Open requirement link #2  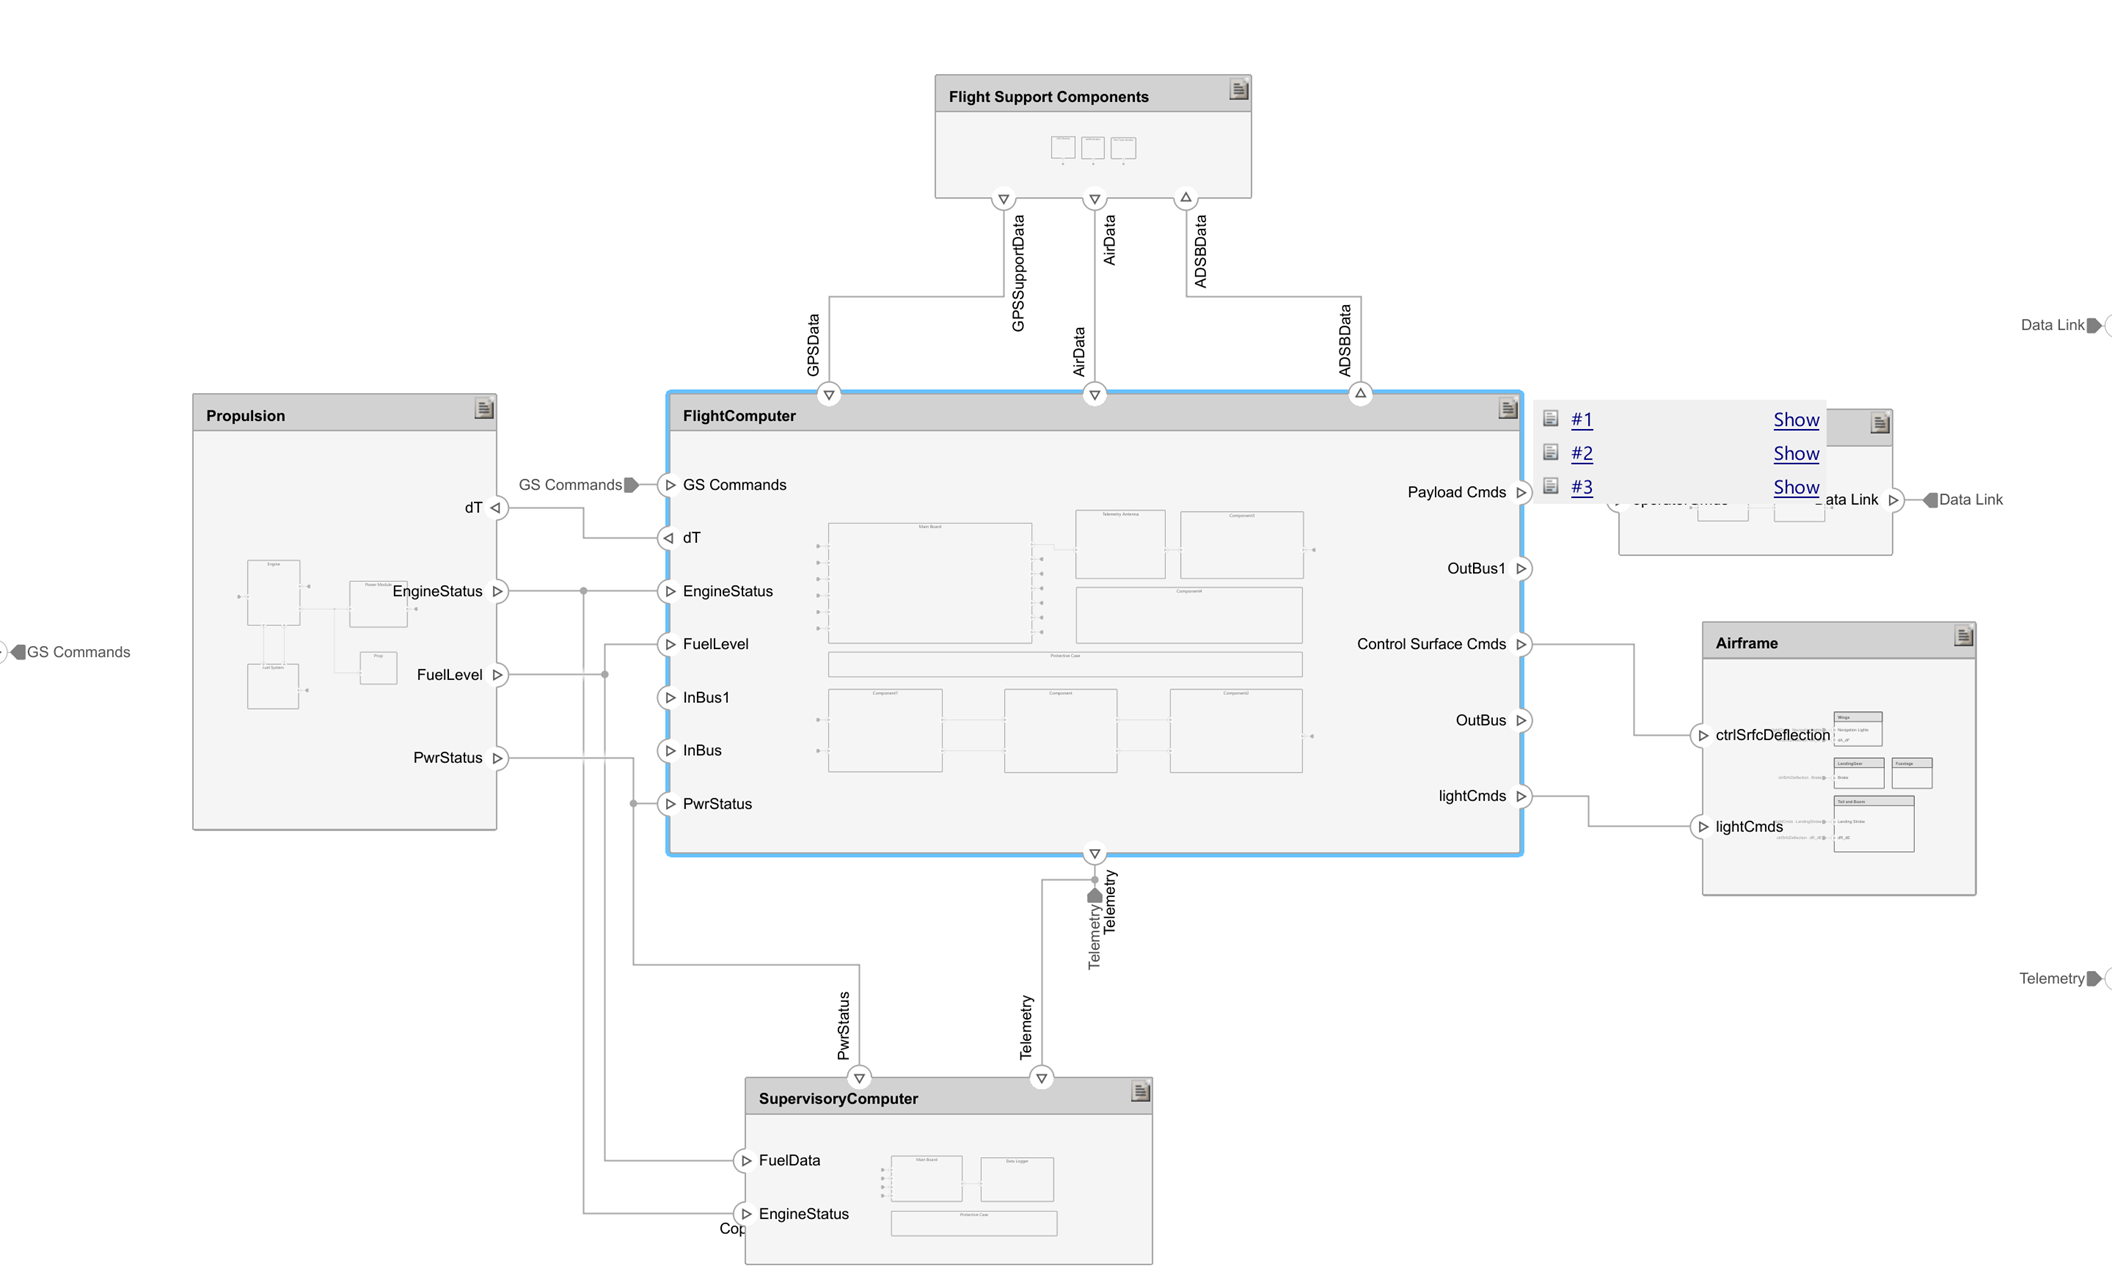click(x=1582, y=453)
